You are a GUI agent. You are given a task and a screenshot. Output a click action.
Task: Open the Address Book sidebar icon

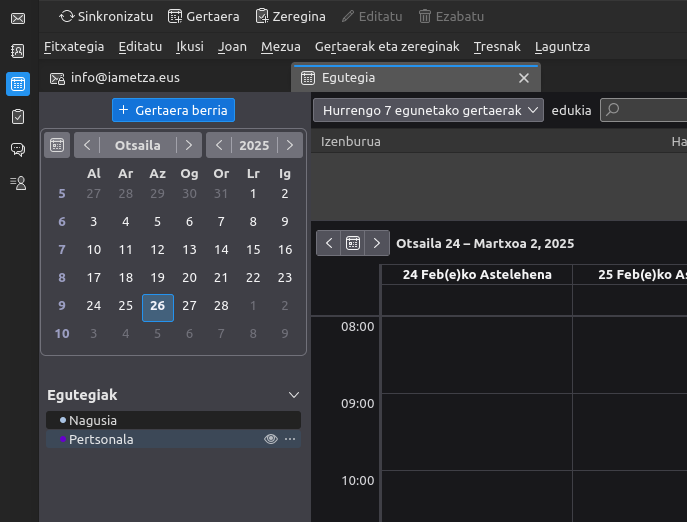pyautogui.click(x=18, y=51)
